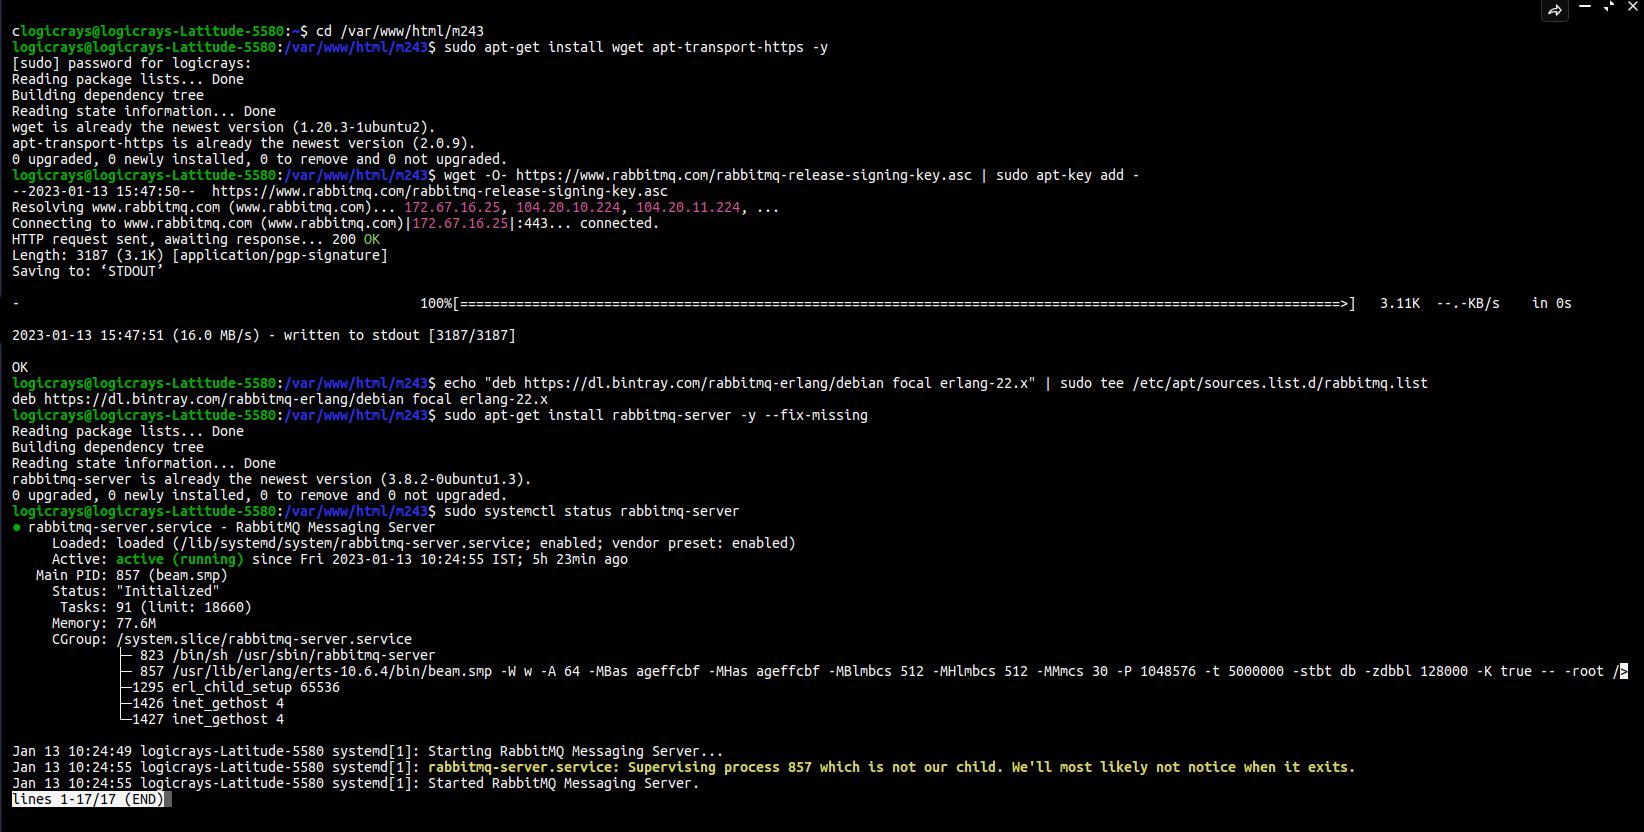Click 'Main PID: 857 (beam.smp)' line
The image size is (1644, 832).
132,575
